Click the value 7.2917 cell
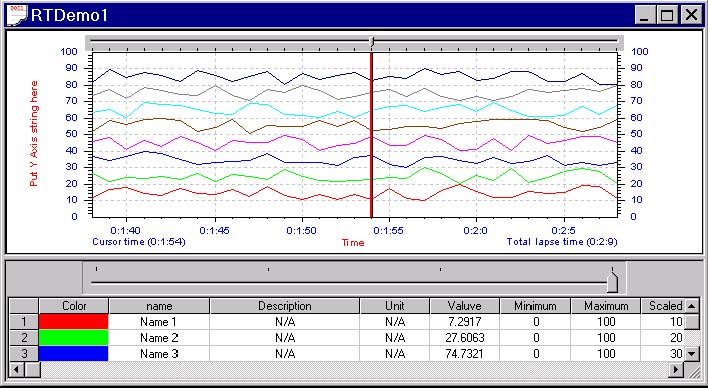Image resolution: width=708 pixels, height=388 pixels. tap(465, 322)
